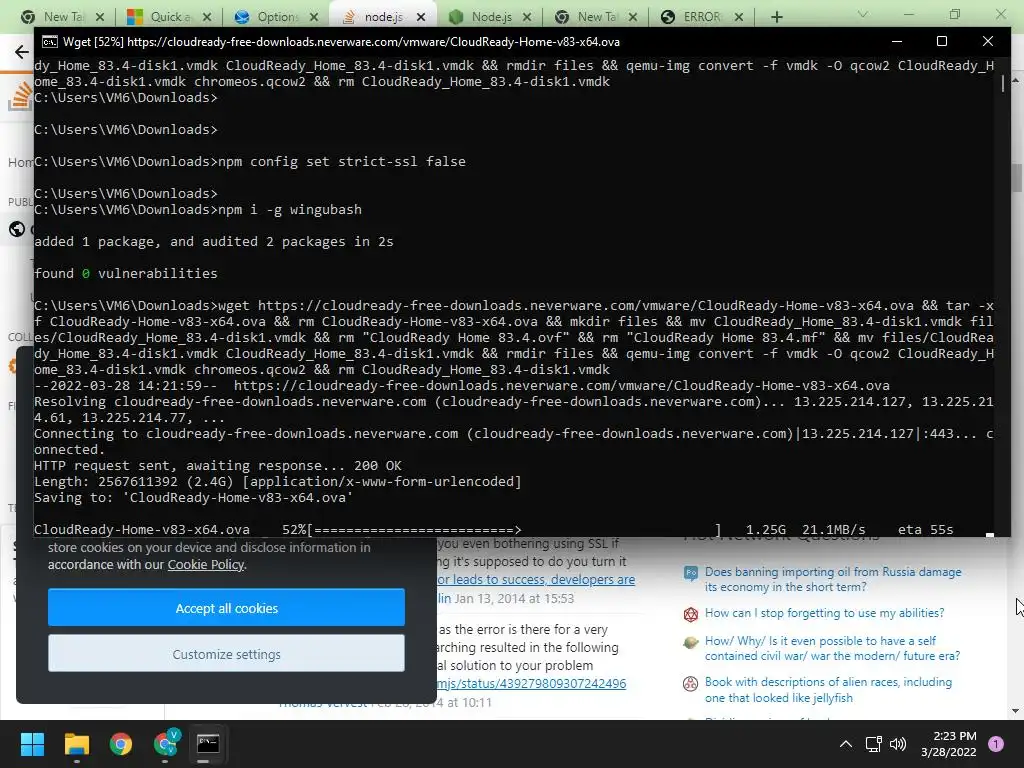The width and height of the screenshot is (1024, 768).
Task: Click the 'HTTP request sent, awaiting response... 200 OK' line
Action: 217,466
